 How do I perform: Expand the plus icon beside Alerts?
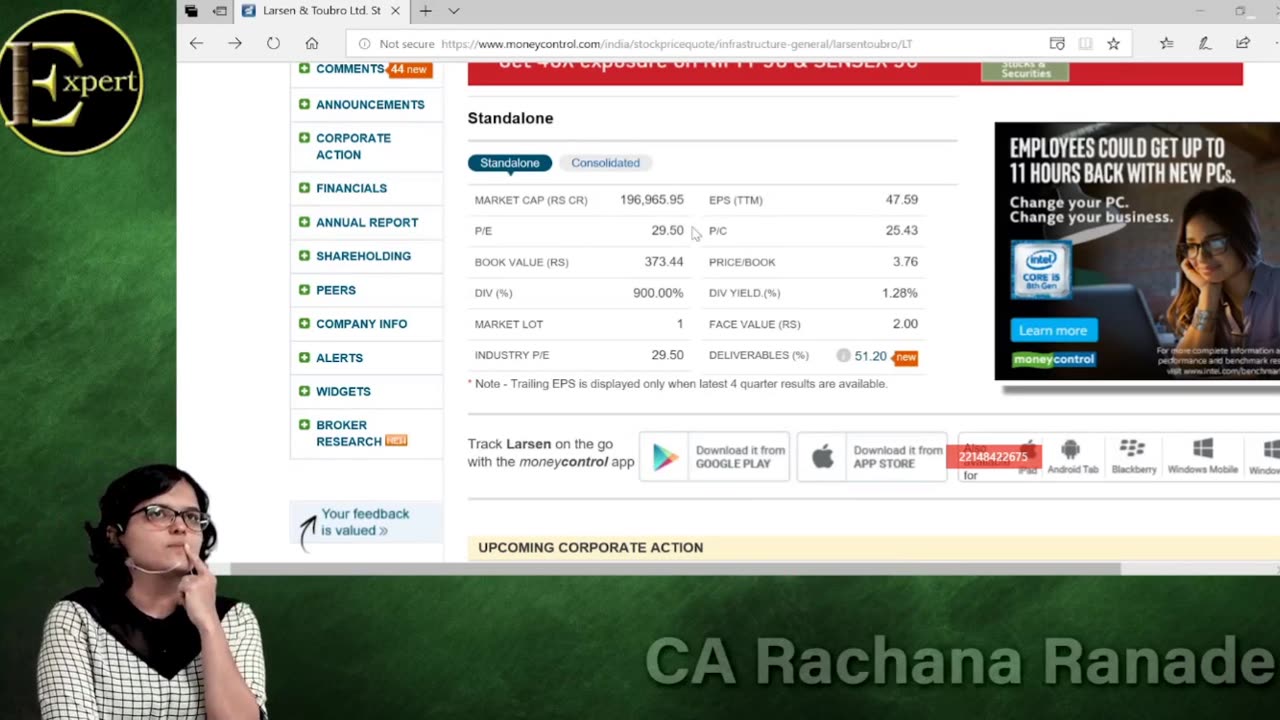pyautogui.click(x=304, y=358)
